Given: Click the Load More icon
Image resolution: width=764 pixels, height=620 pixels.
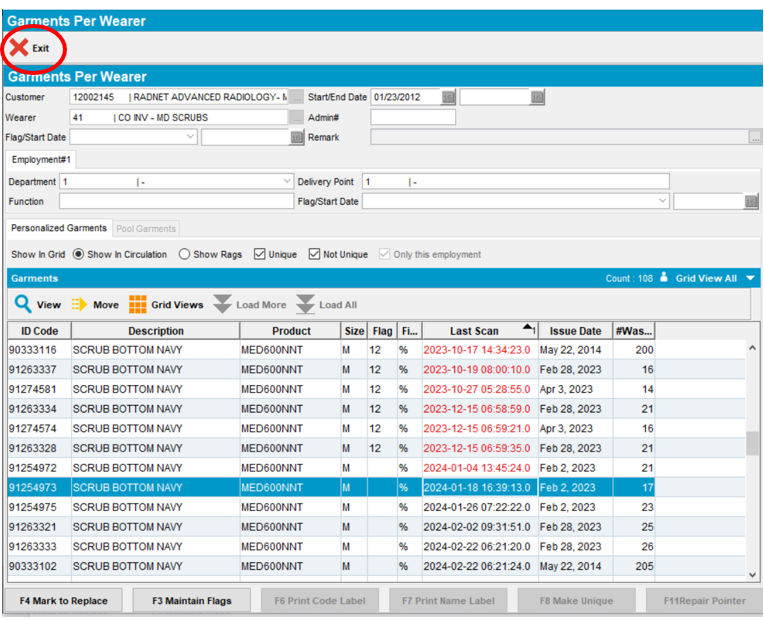Looking at the screenshot, I should (223, 305).
